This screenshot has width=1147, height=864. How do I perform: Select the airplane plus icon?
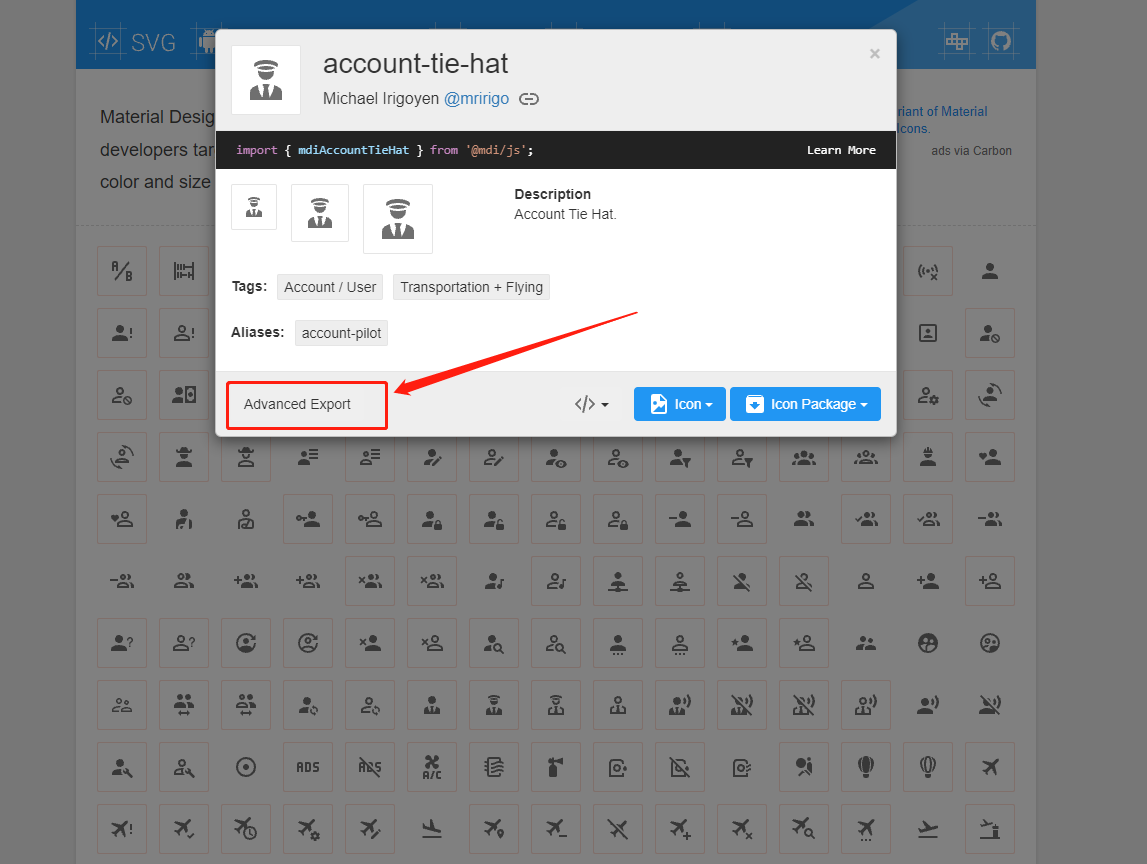(x=680, y=829)
